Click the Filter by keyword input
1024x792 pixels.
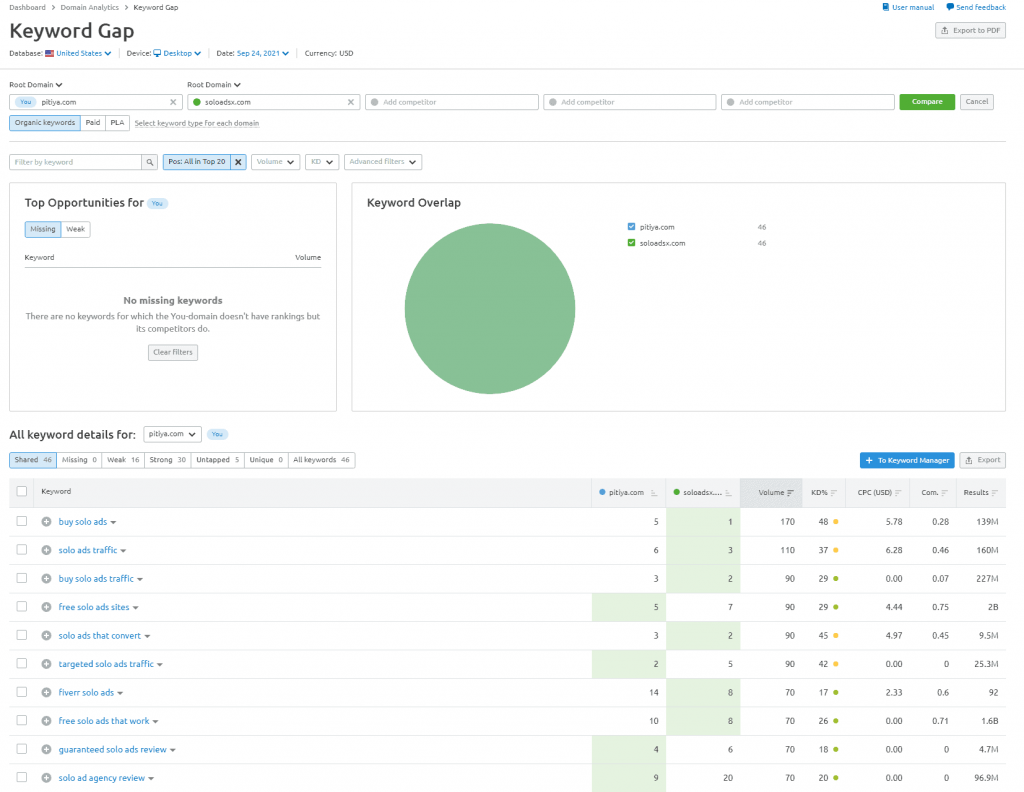point(76,162)
